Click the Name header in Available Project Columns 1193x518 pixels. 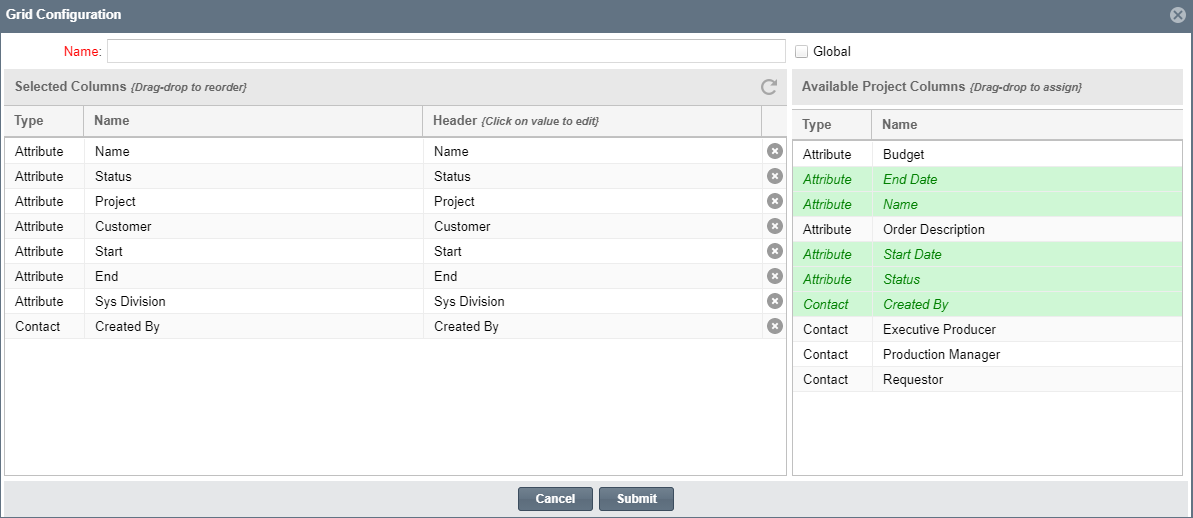1027,125
